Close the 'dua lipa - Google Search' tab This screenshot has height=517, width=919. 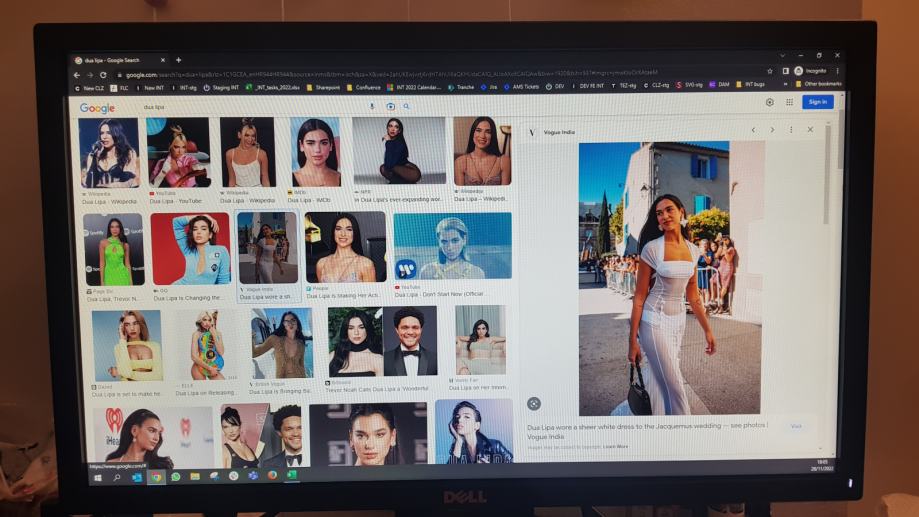point(162,60)
